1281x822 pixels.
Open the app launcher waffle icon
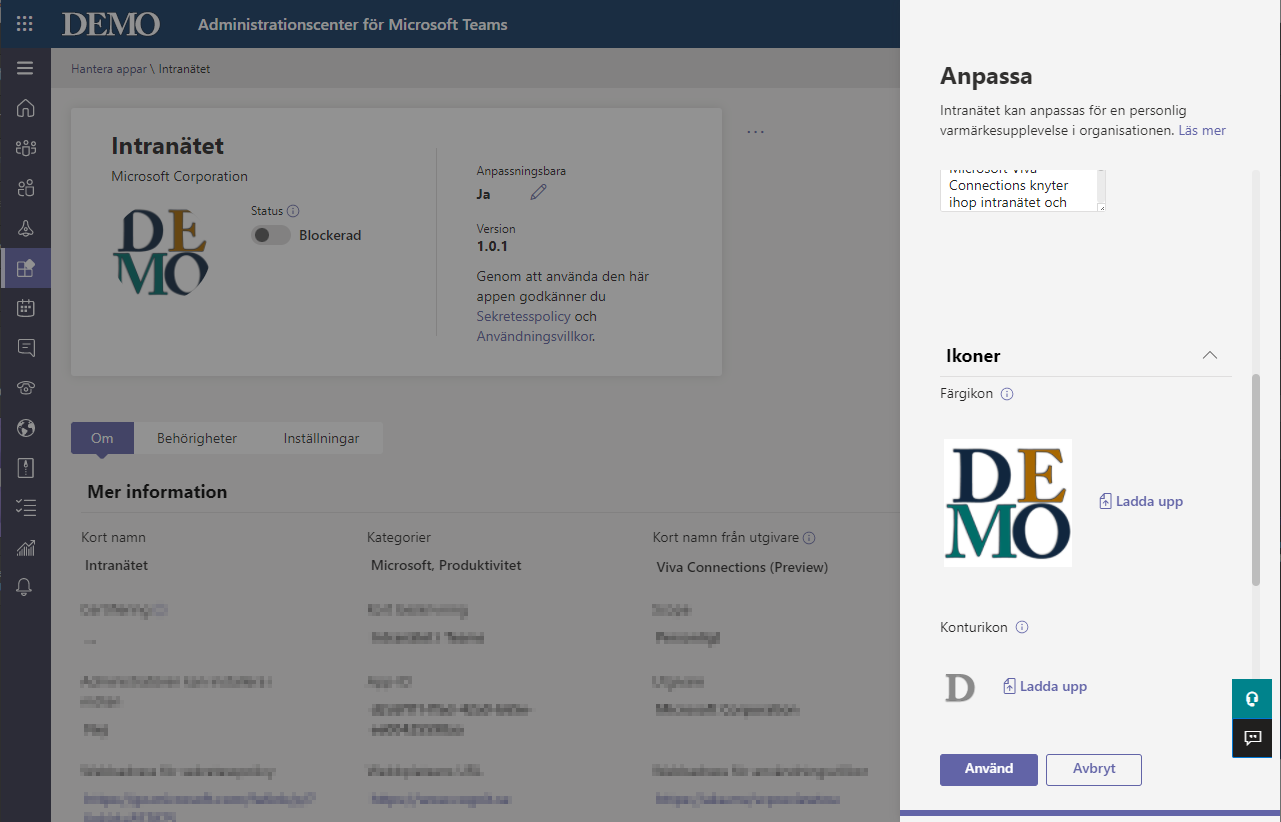pos(25,24)
